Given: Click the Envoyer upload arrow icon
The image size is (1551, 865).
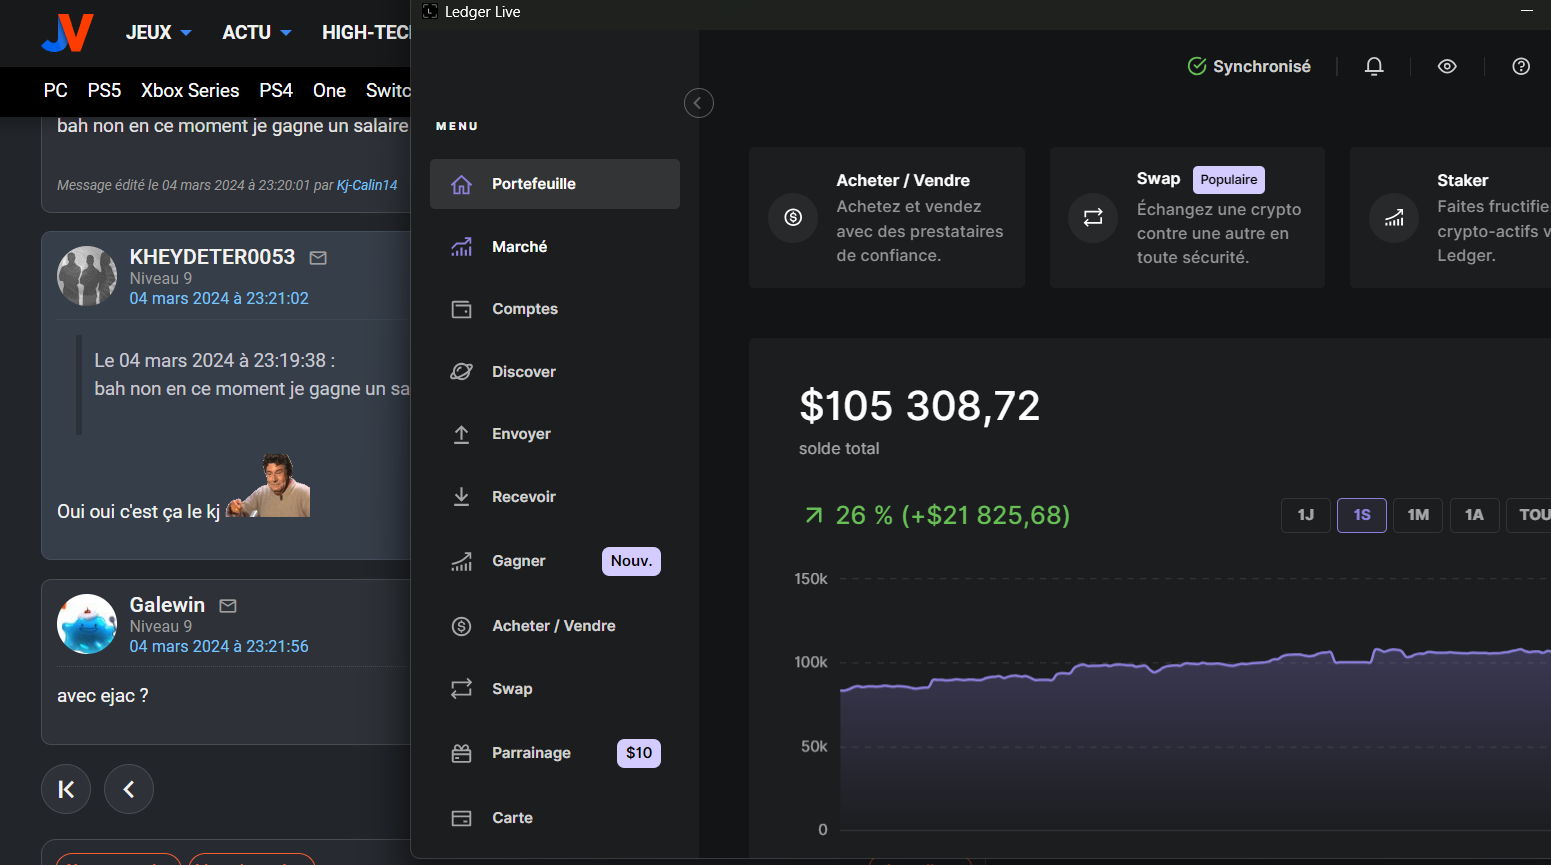Looking at the screenshot, I should (461, 434).
